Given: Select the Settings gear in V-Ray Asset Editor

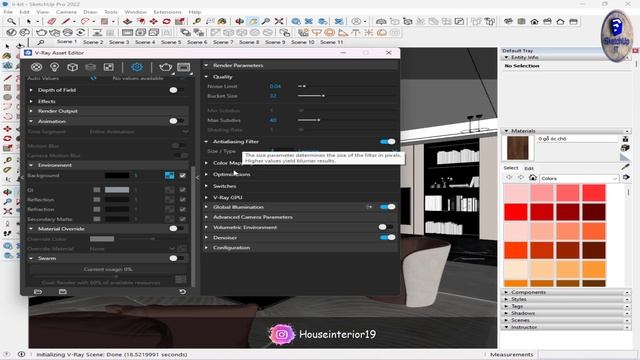Looking at the screenshot, I should [x=137, y=67].
